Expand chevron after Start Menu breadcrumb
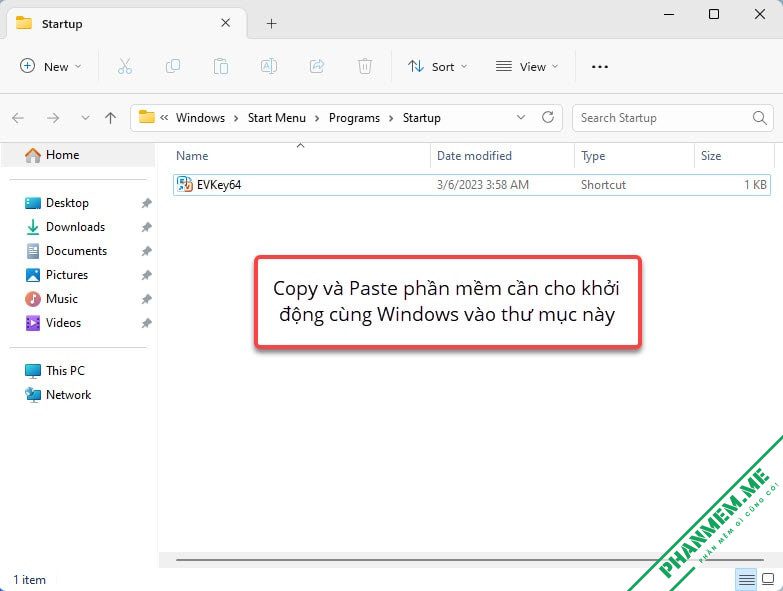783x591 pixels. [x=317, y=119]
